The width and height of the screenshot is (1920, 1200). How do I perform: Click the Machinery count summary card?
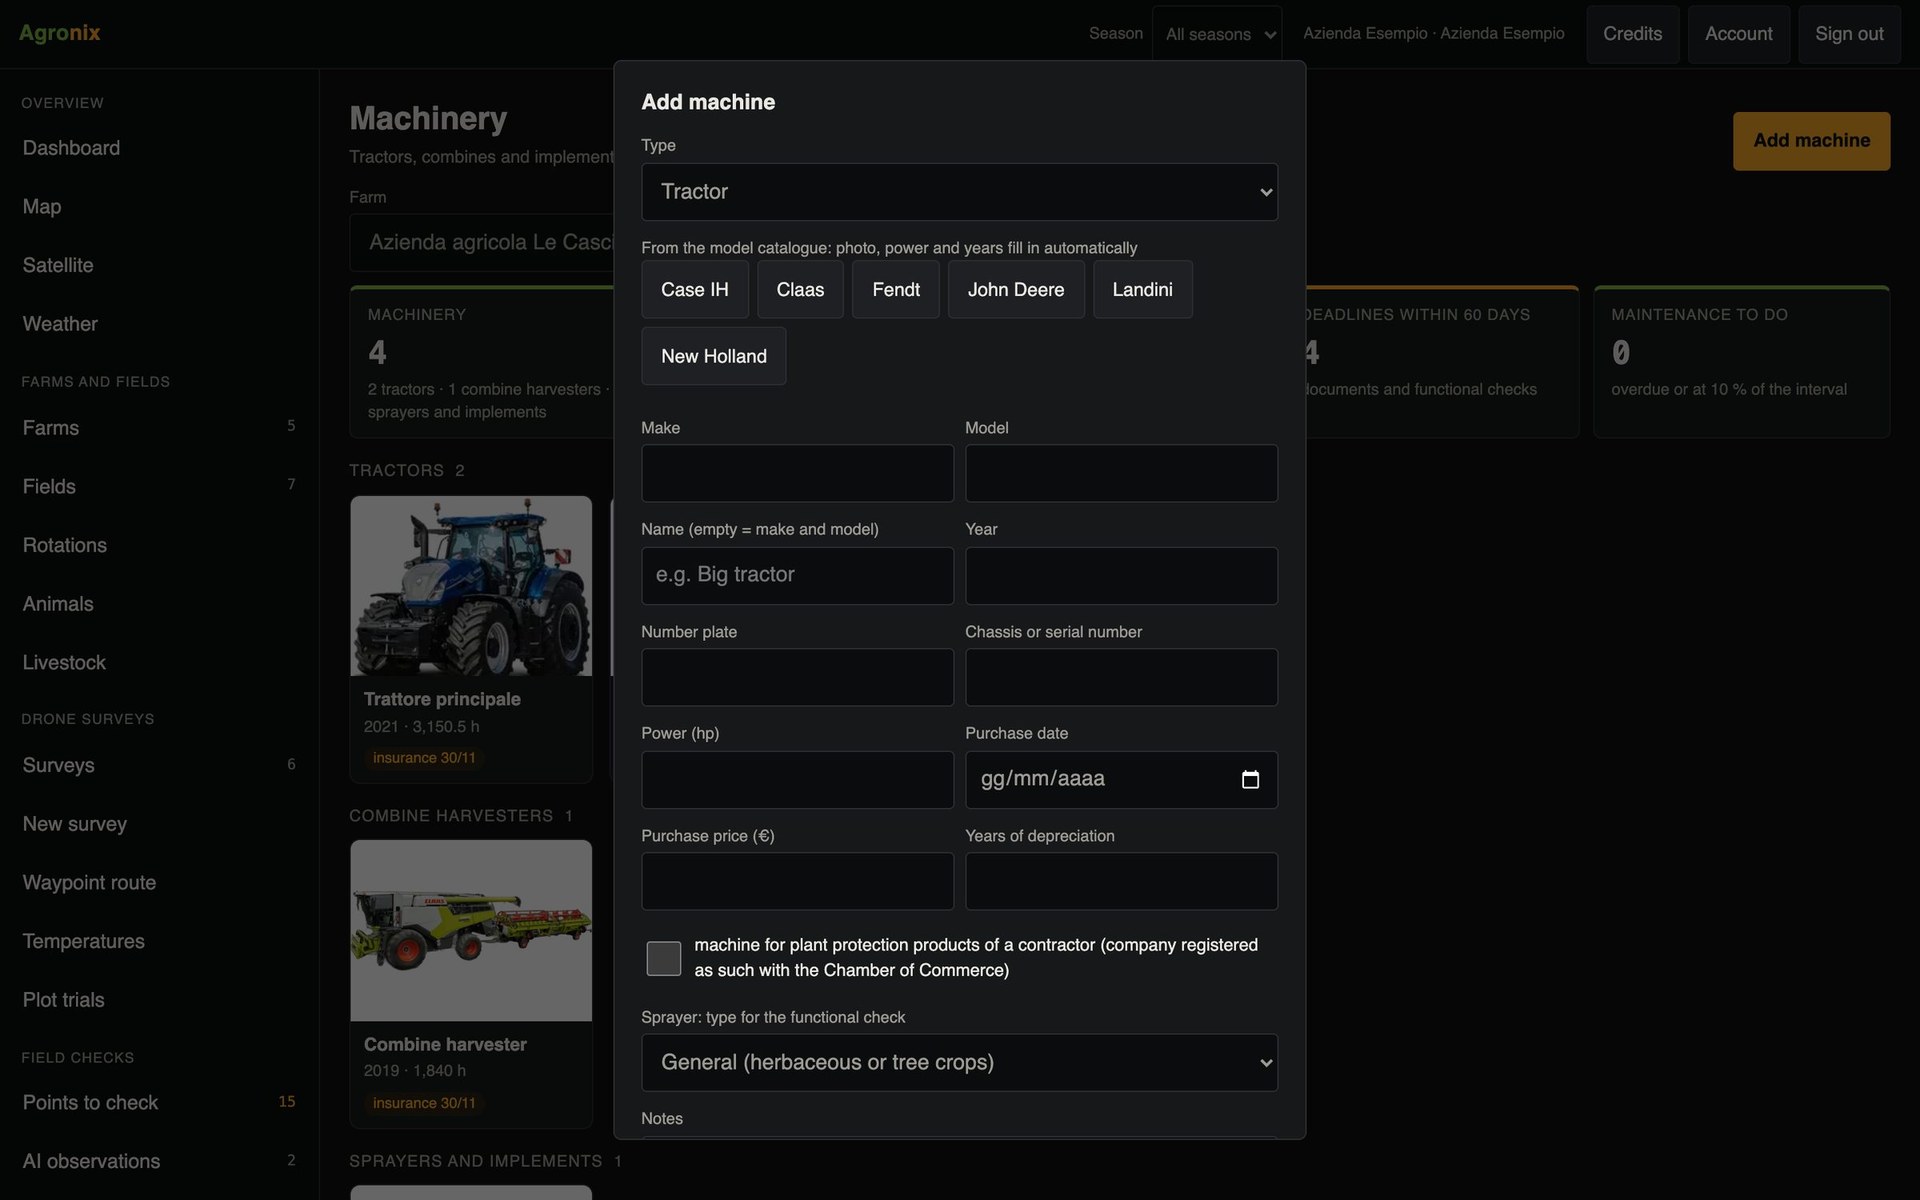482,362
